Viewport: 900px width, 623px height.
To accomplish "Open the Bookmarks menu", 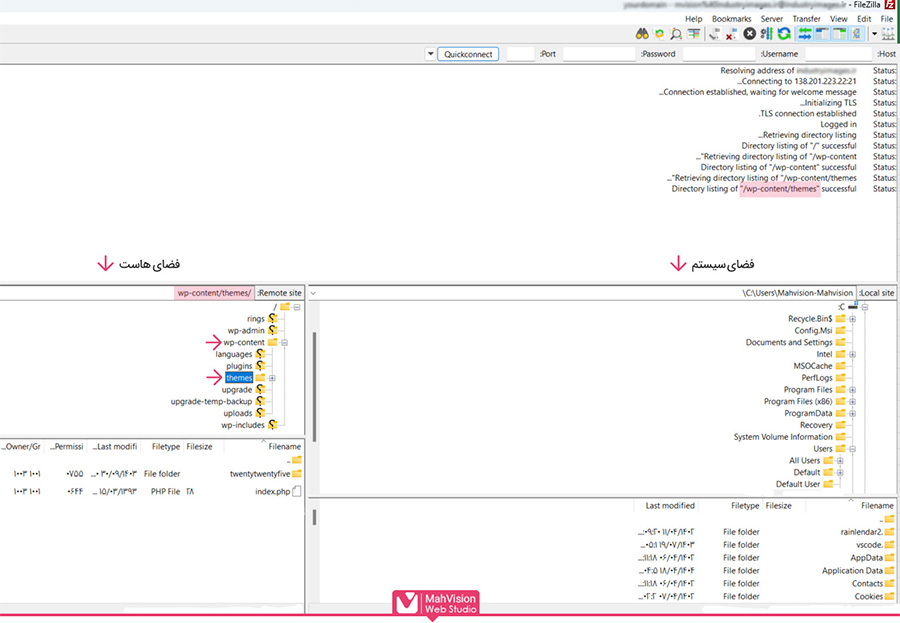I will [731, 19].
